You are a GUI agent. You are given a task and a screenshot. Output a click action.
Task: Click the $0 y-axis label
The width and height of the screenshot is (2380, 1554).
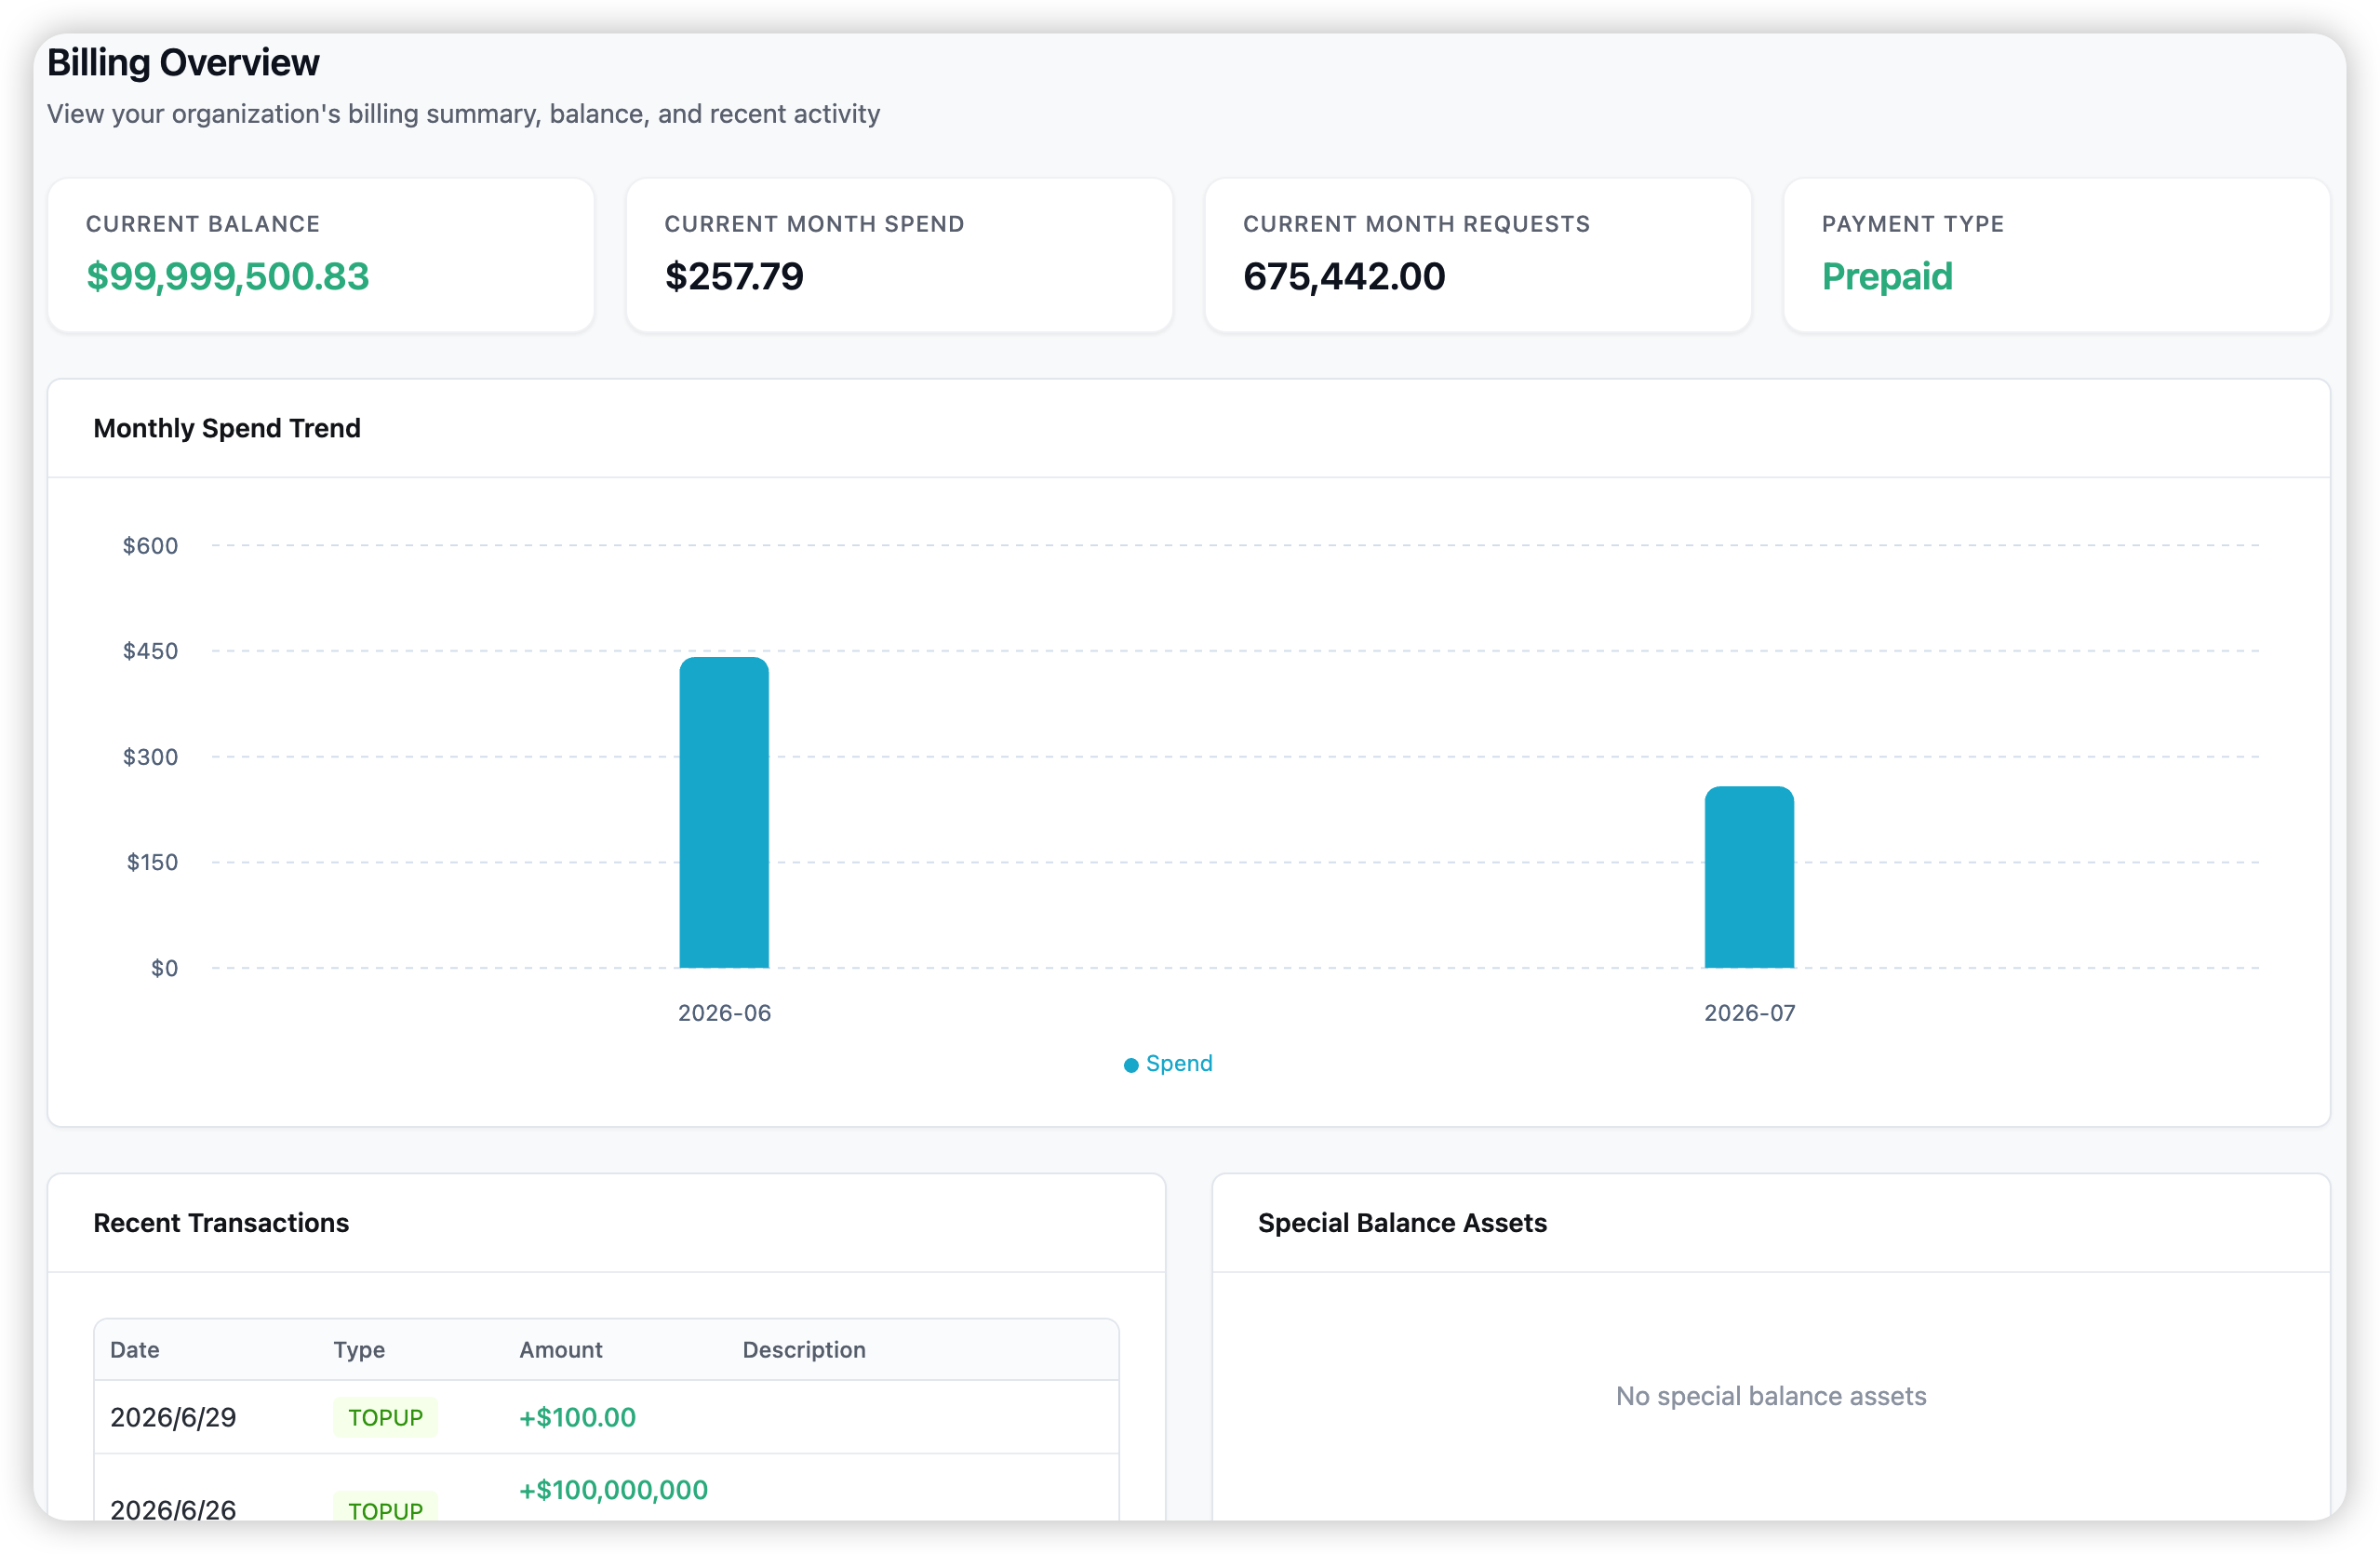pyautogui.click(x=164, y=968)
